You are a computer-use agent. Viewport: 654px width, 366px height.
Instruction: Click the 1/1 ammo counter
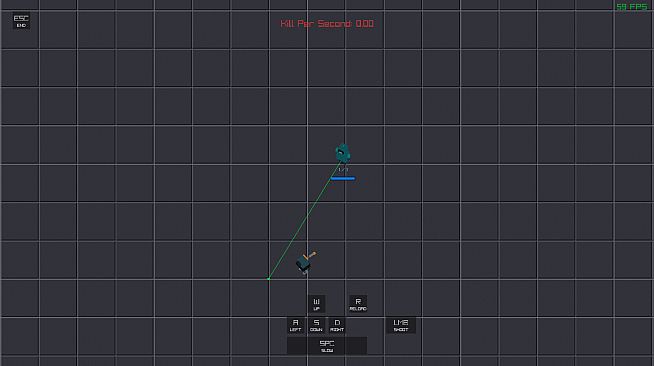[343, 170]
